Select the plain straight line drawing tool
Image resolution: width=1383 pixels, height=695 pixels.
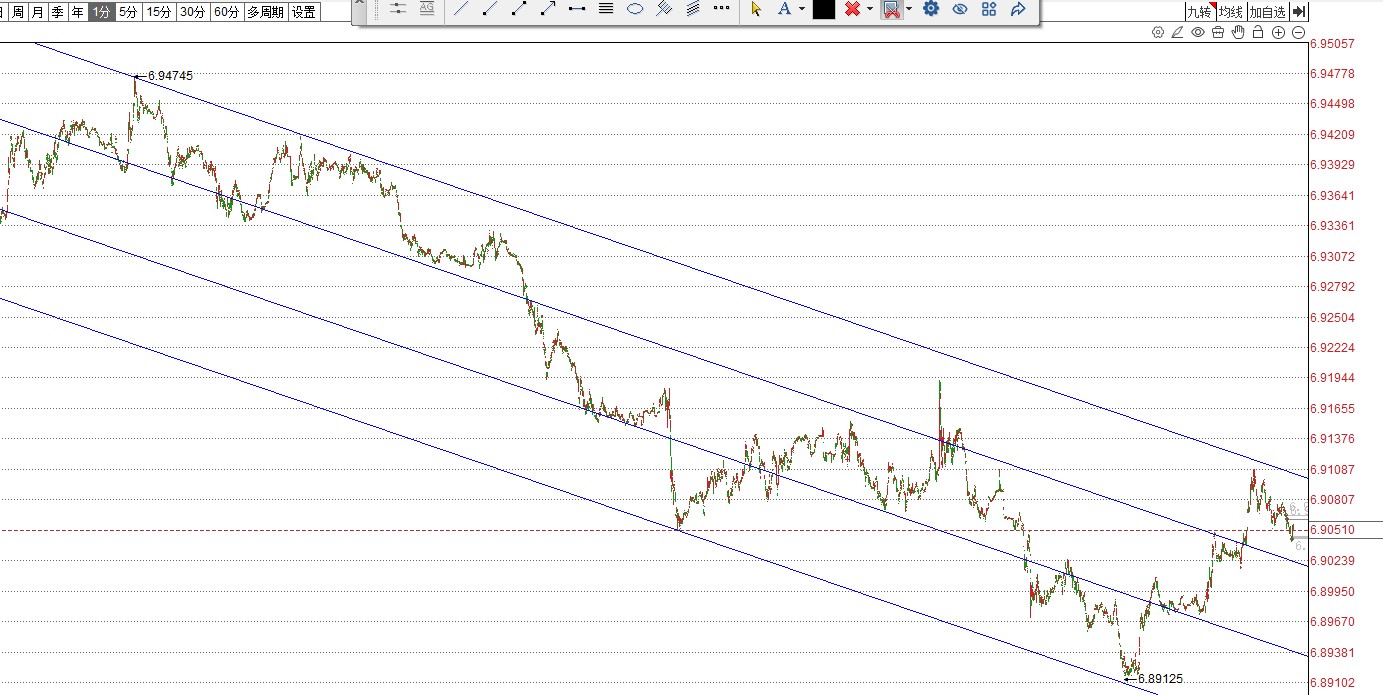coord(461,9)
